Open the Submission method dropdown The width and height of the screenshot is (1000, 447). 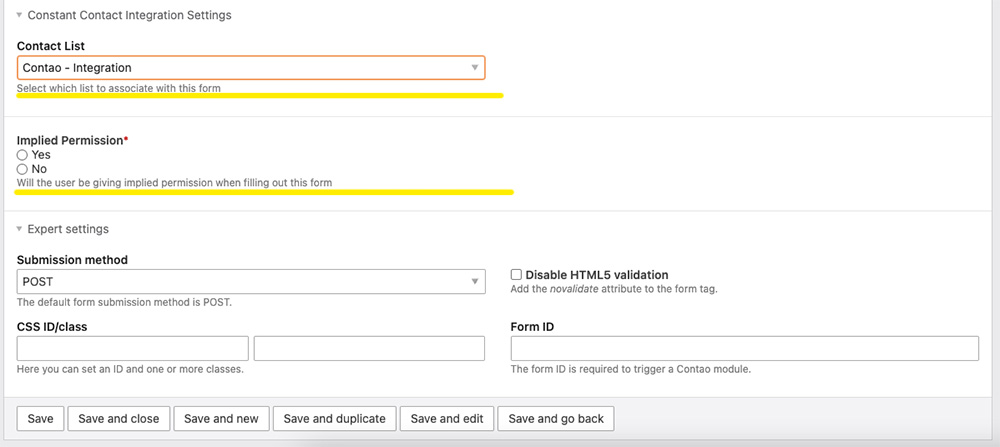[x=251, y=281]
